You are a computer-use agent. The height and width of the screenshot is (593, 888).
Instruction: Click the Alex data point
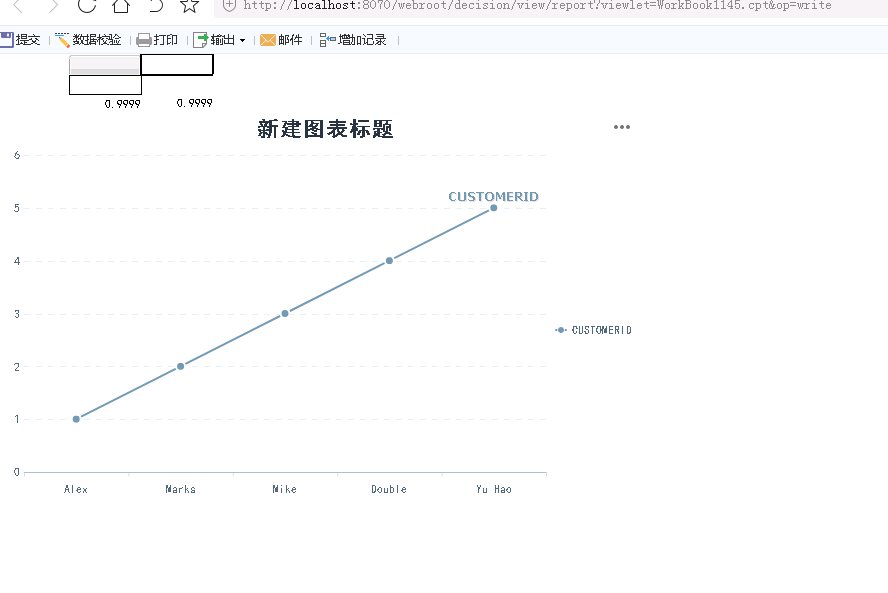point(76,419)
